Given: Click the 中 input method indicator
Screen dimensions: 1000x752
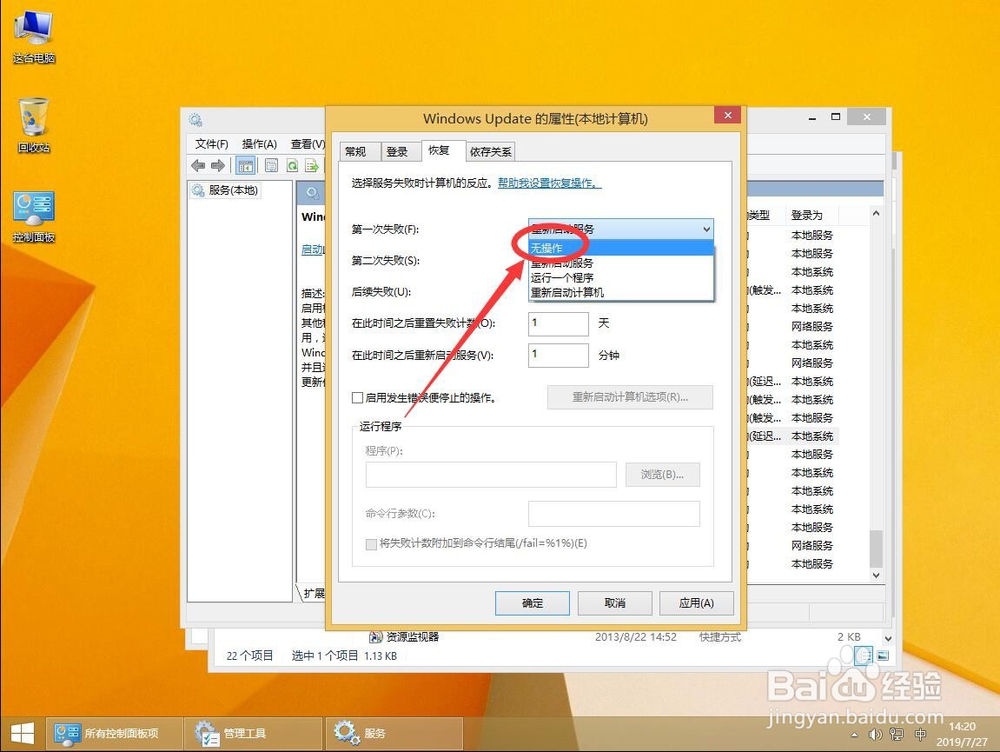Looking at the screenshot, I should click(920, 735).
